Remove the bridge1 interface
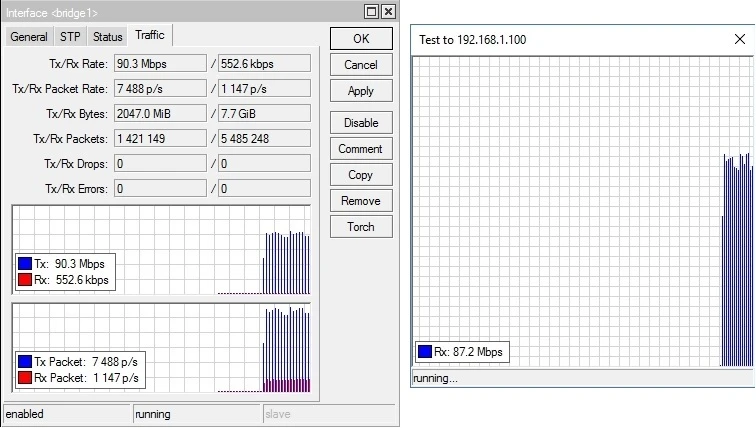This screenshot has height=428, width=756. click(x=360, y=201)
